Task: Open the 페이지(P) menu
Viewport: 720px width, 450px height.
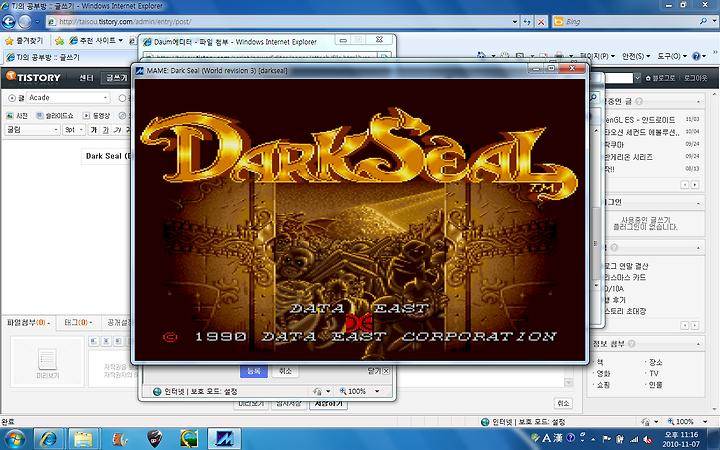Action: [x=597, y=56]
